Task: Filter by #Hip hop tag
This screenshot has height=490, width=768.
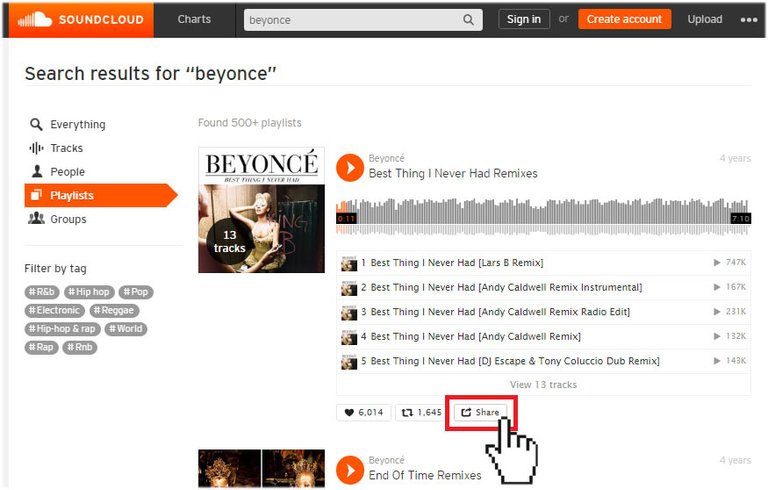Action: [x=89, y=292]
